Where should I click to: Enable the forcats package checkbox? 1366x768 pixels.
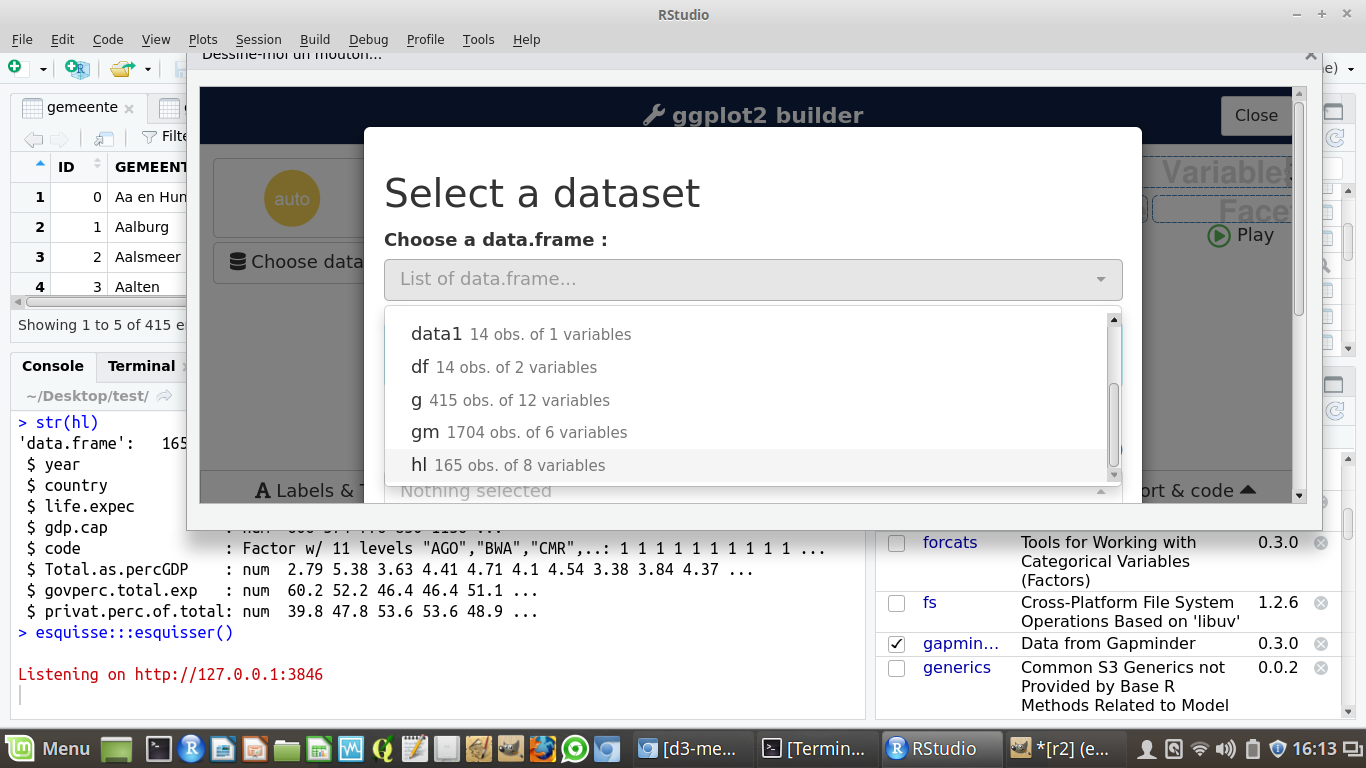(x=897, y=543)
